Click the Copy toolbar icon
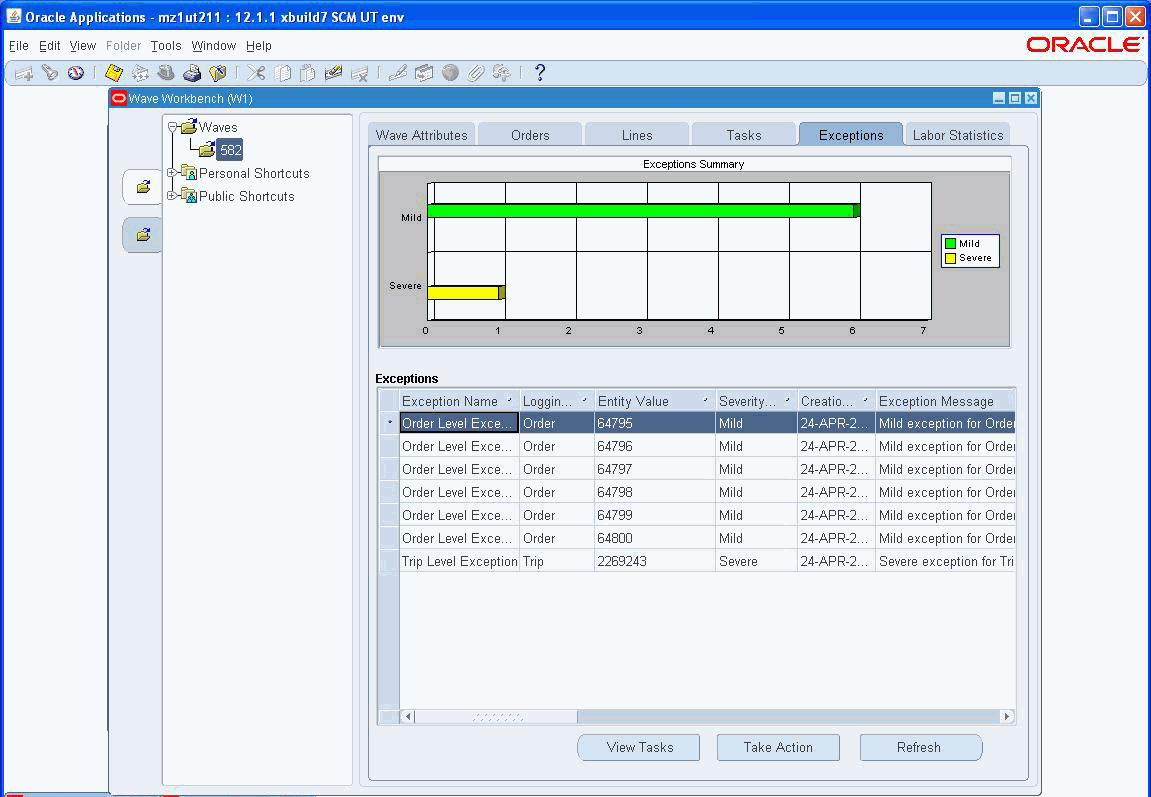 (283, 73)
